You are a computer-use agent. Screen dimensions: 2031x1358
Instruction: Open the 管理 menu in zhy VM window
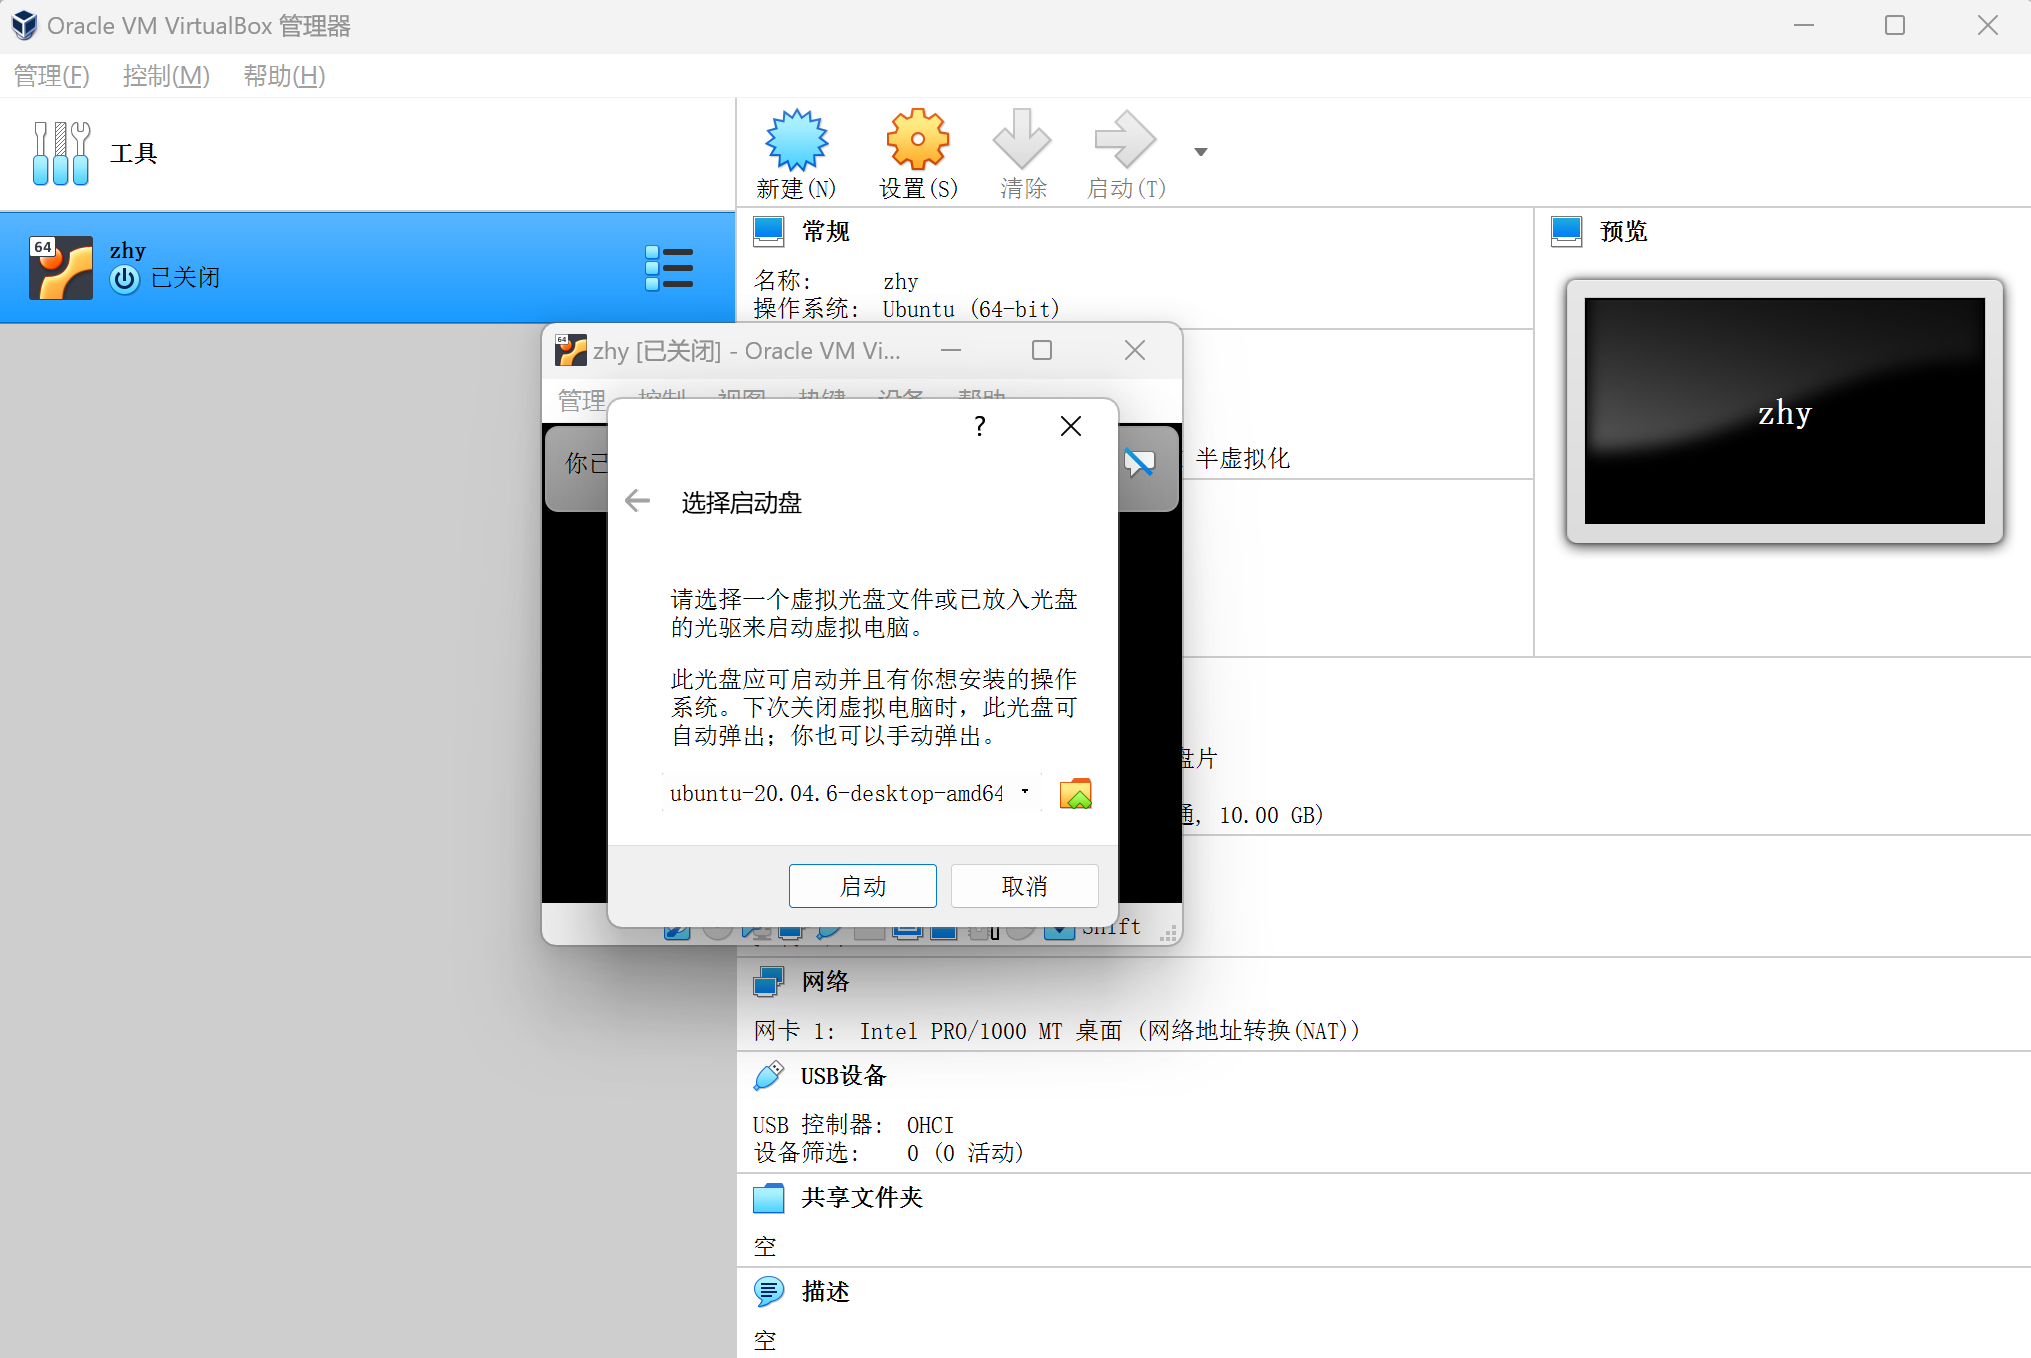coord(581,400)
